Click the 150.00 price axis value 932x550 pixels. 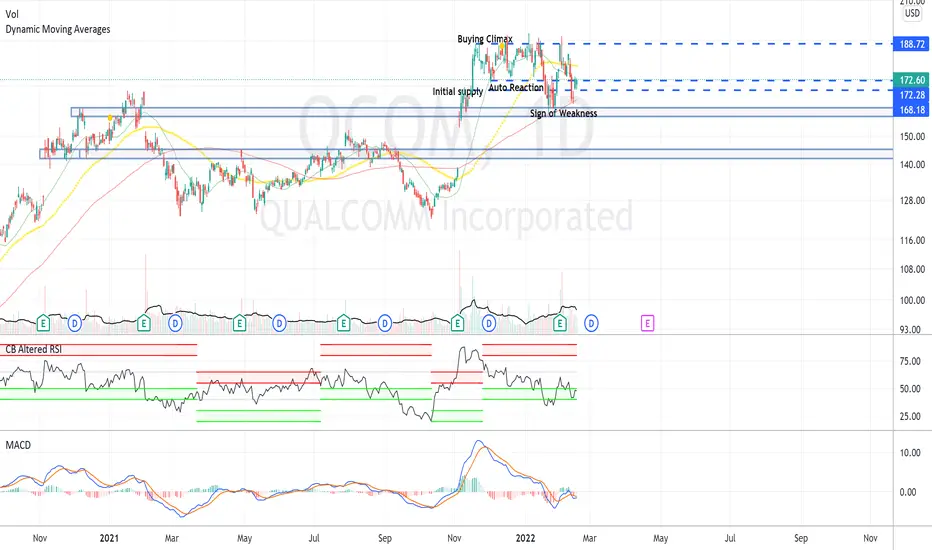click(912, 136)
